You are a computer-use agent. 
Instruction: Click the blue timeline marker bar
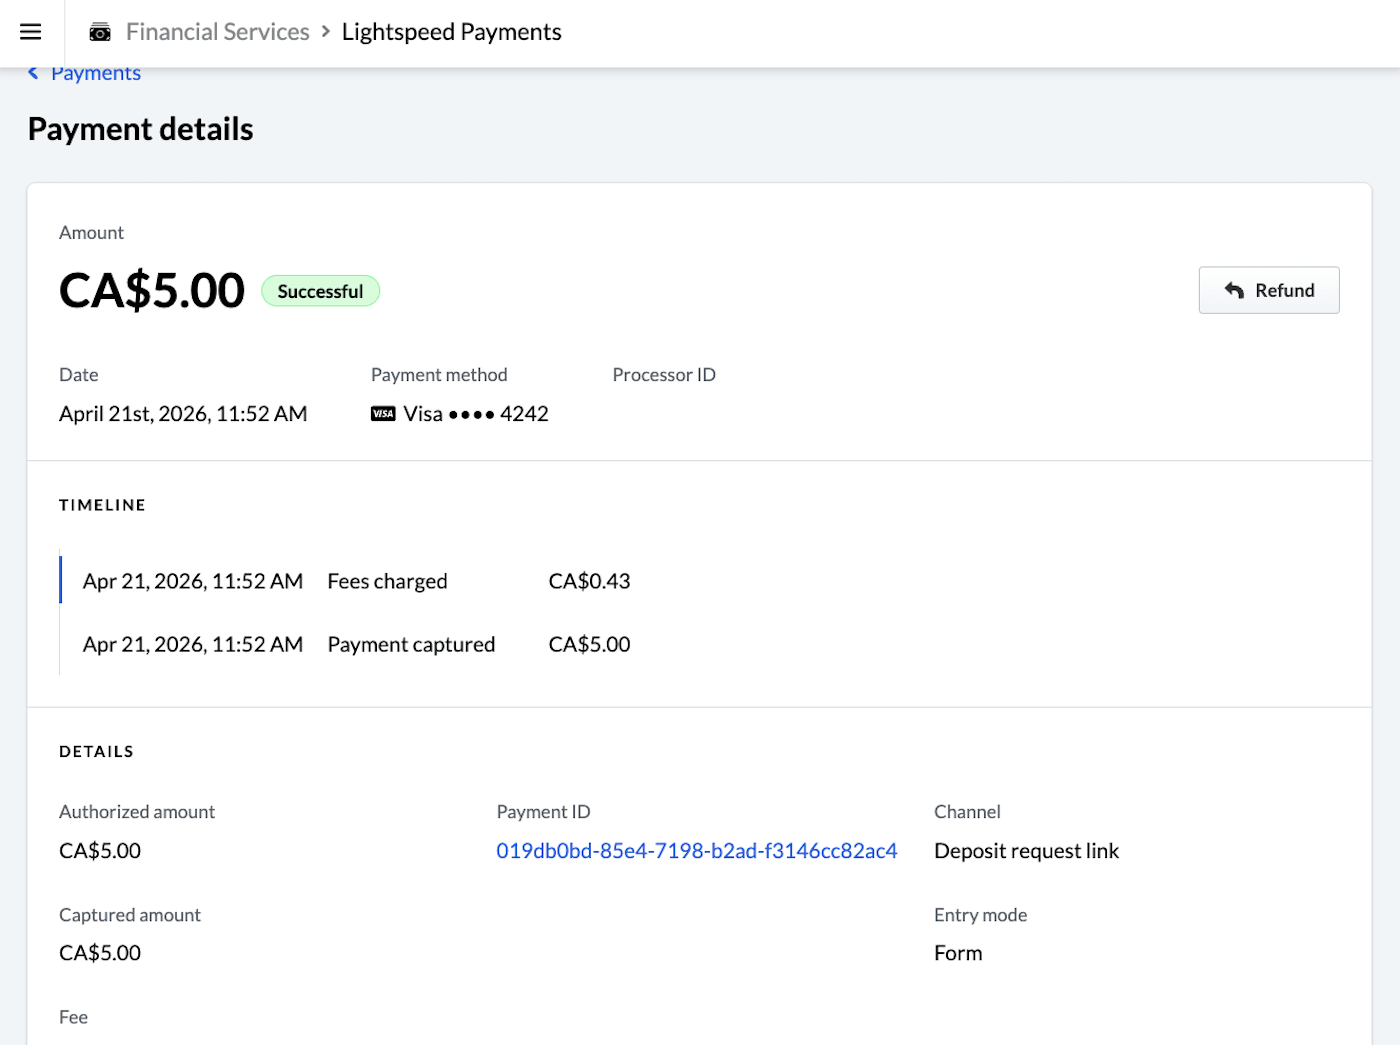pyautogui.click(x=61, y=580)
